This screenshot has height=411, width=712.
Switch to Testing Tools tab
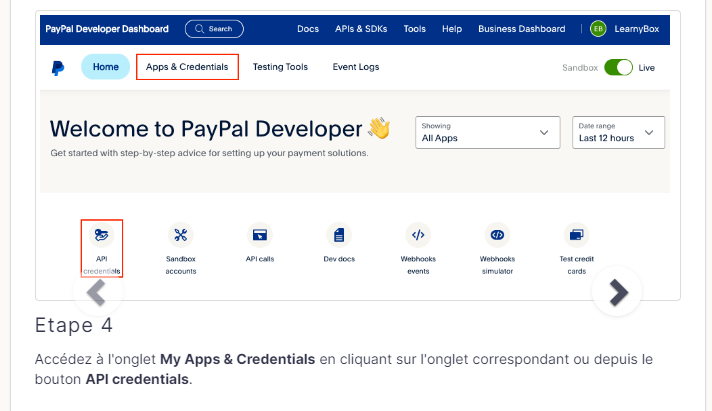[x=280, y=67]
